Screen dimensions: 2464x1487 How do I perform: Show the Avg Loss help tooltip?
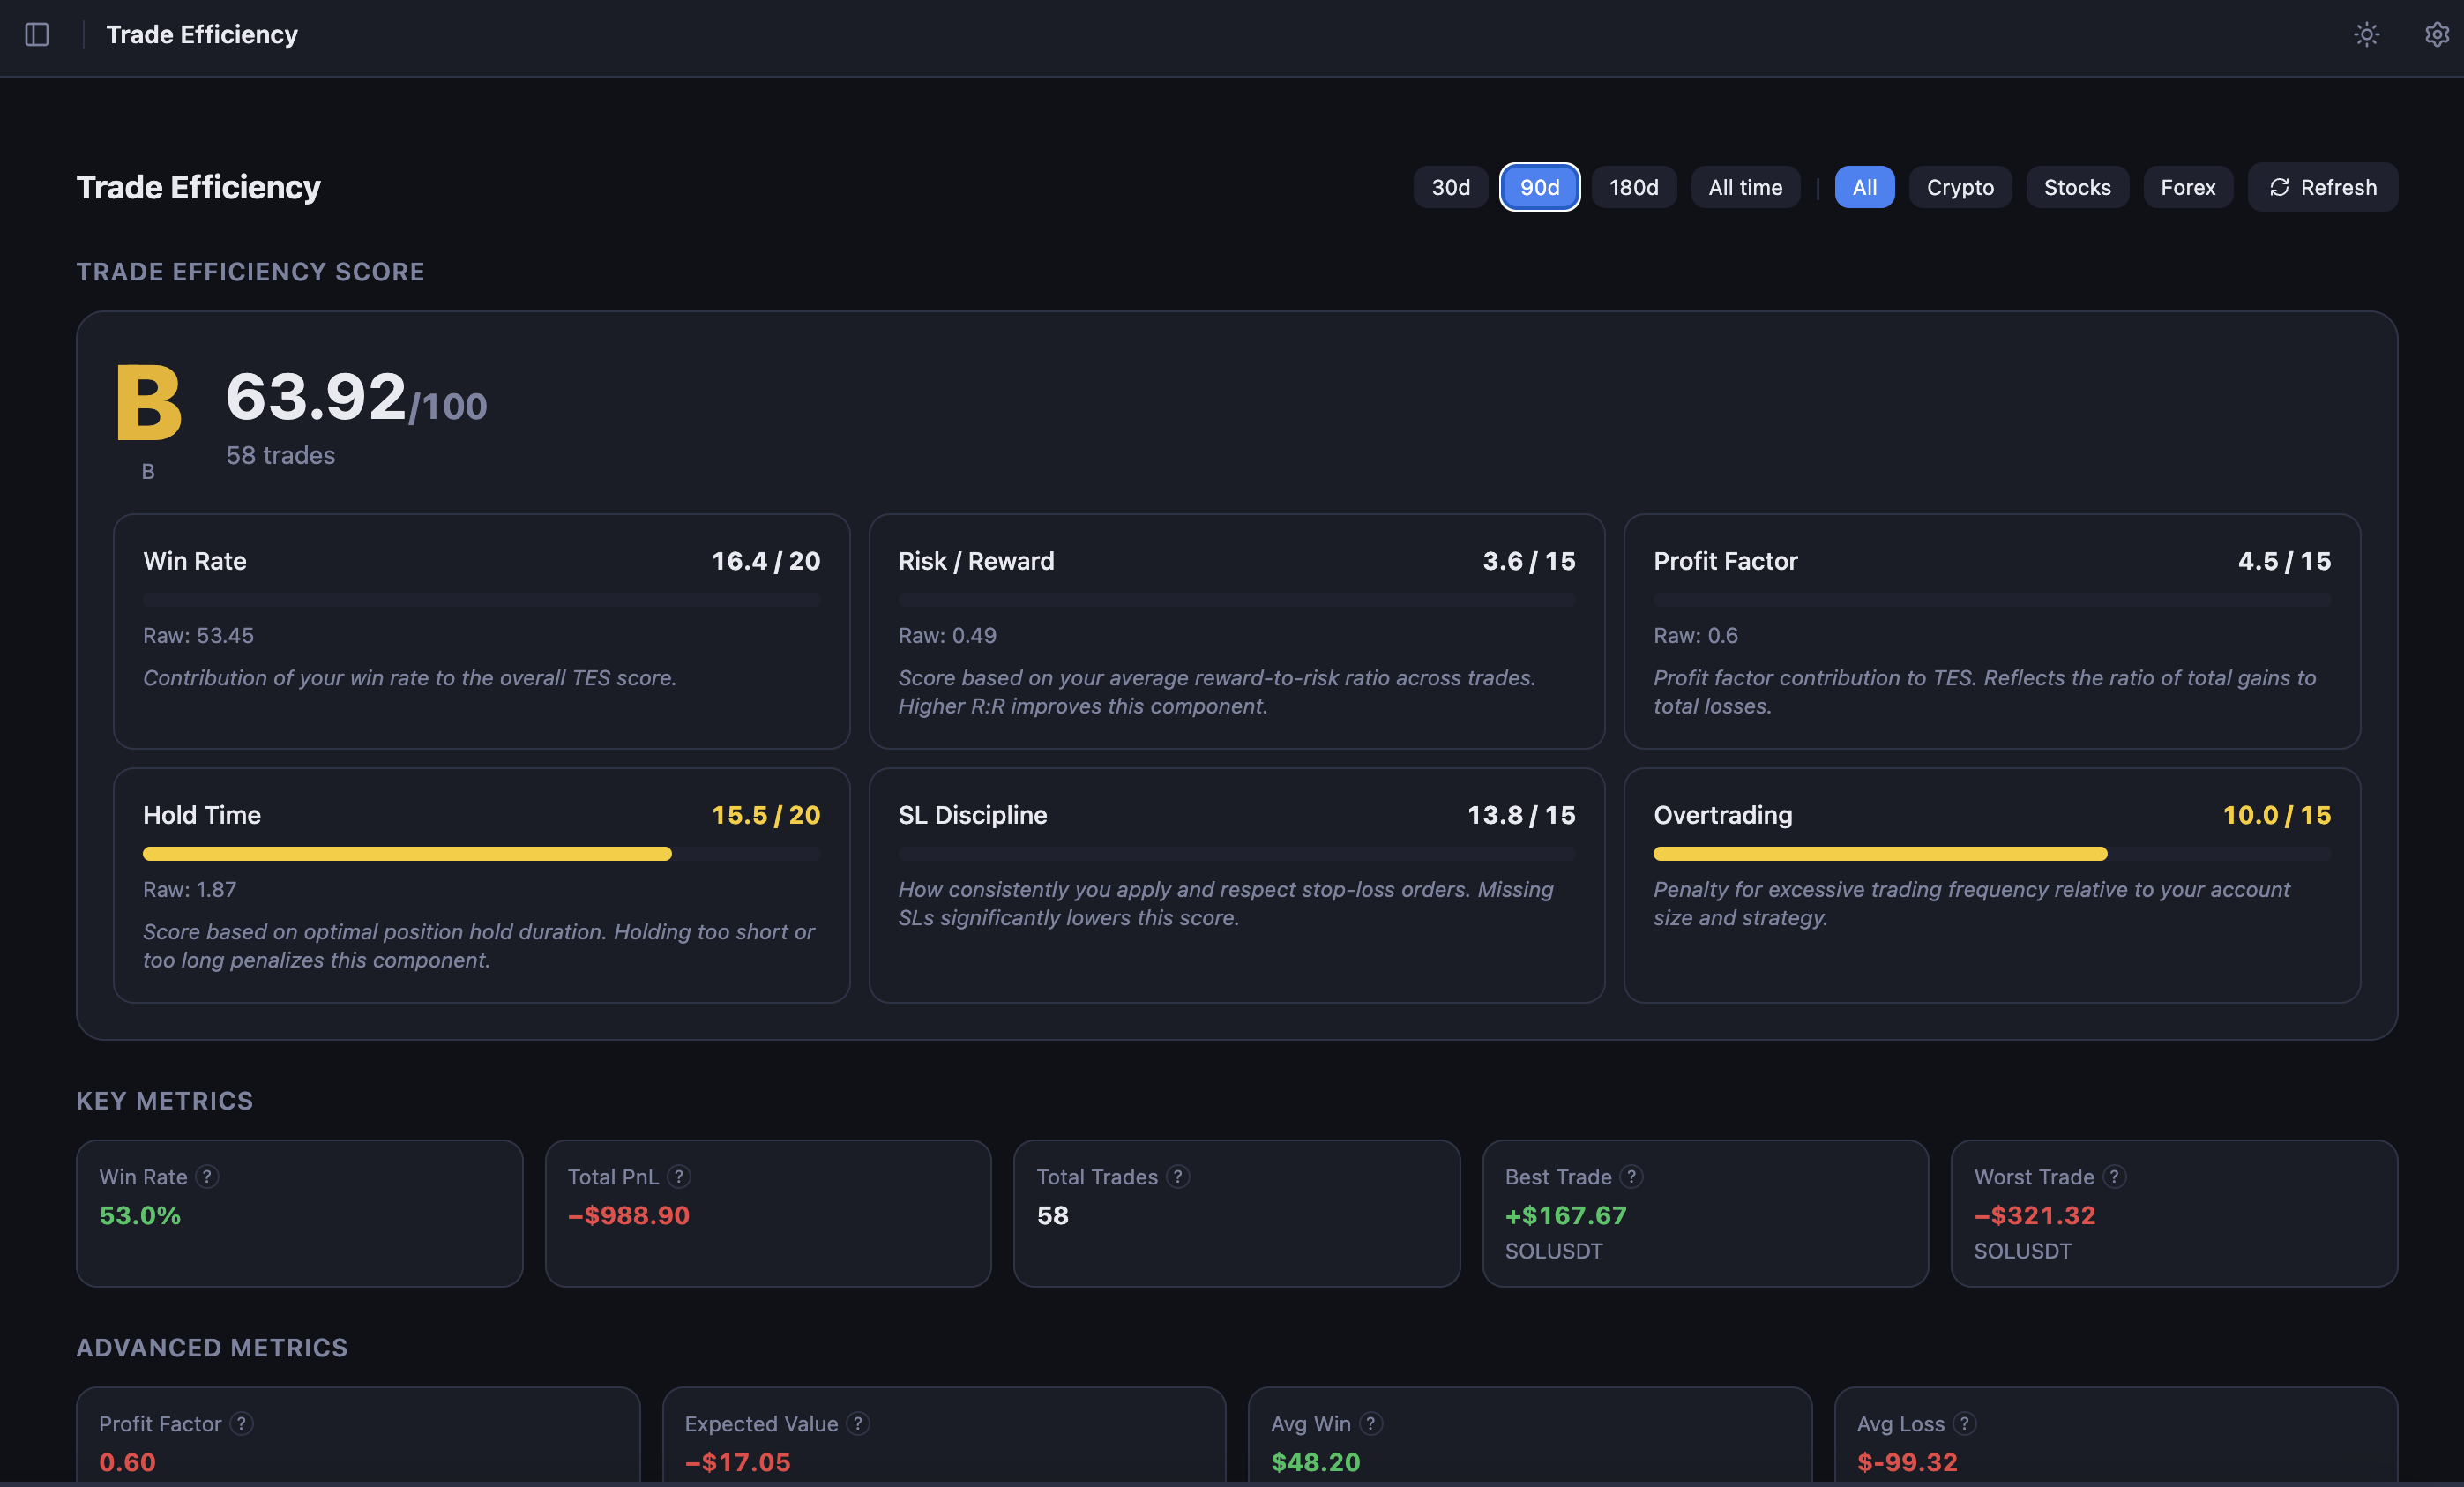click(x=1963, y=1424)
